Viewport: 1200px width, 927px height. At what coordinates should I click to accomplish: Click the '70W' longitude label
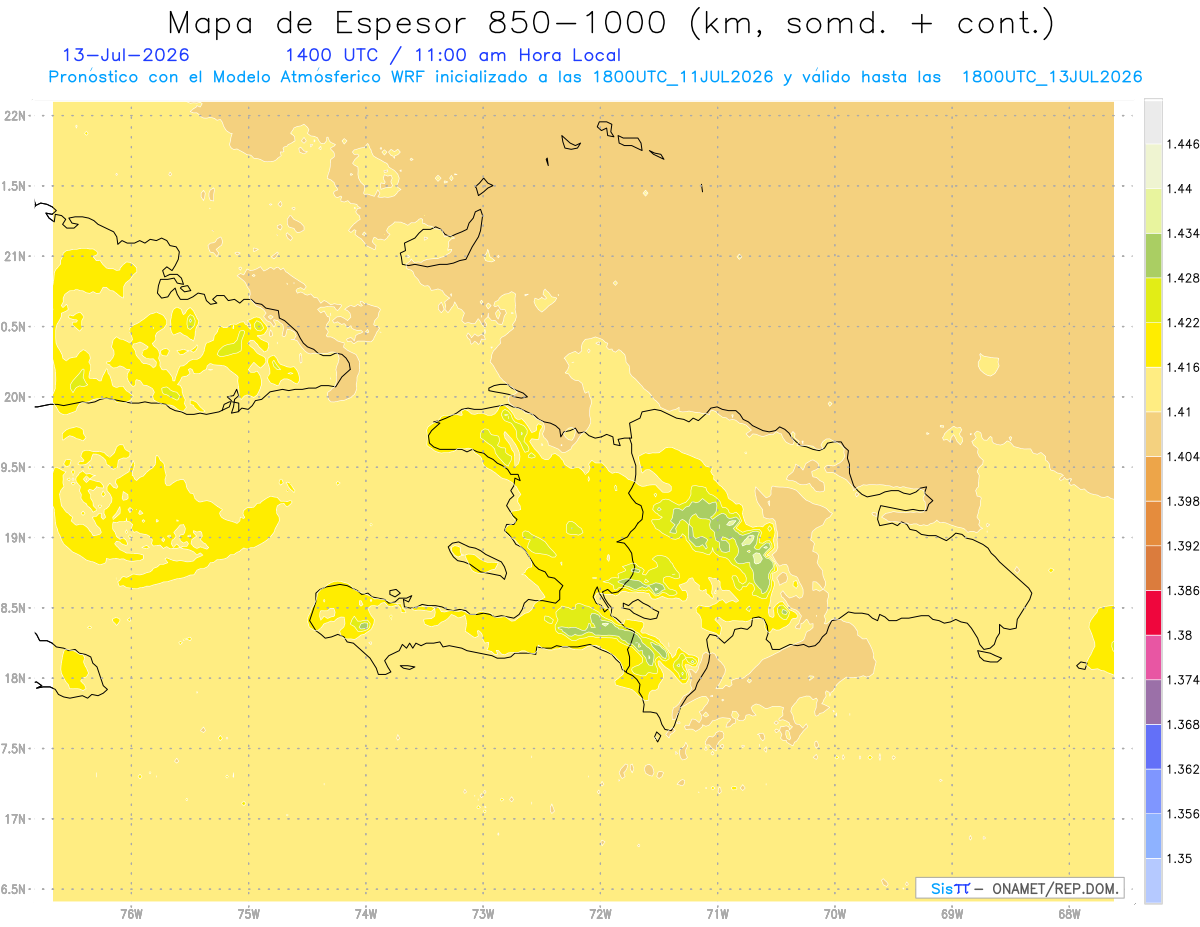coord(835,913)
